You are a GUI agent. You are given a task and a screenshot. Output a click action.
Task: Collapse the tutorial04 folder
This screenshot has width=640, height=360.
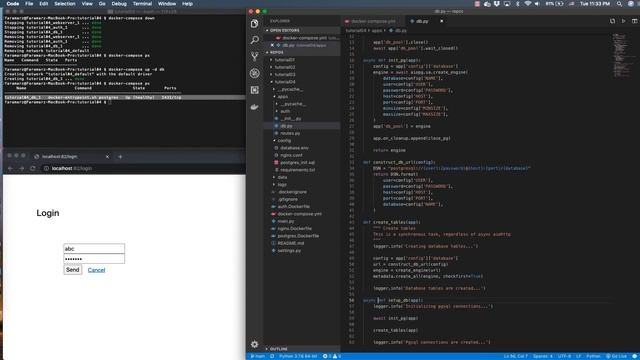(x=284, y=82)
